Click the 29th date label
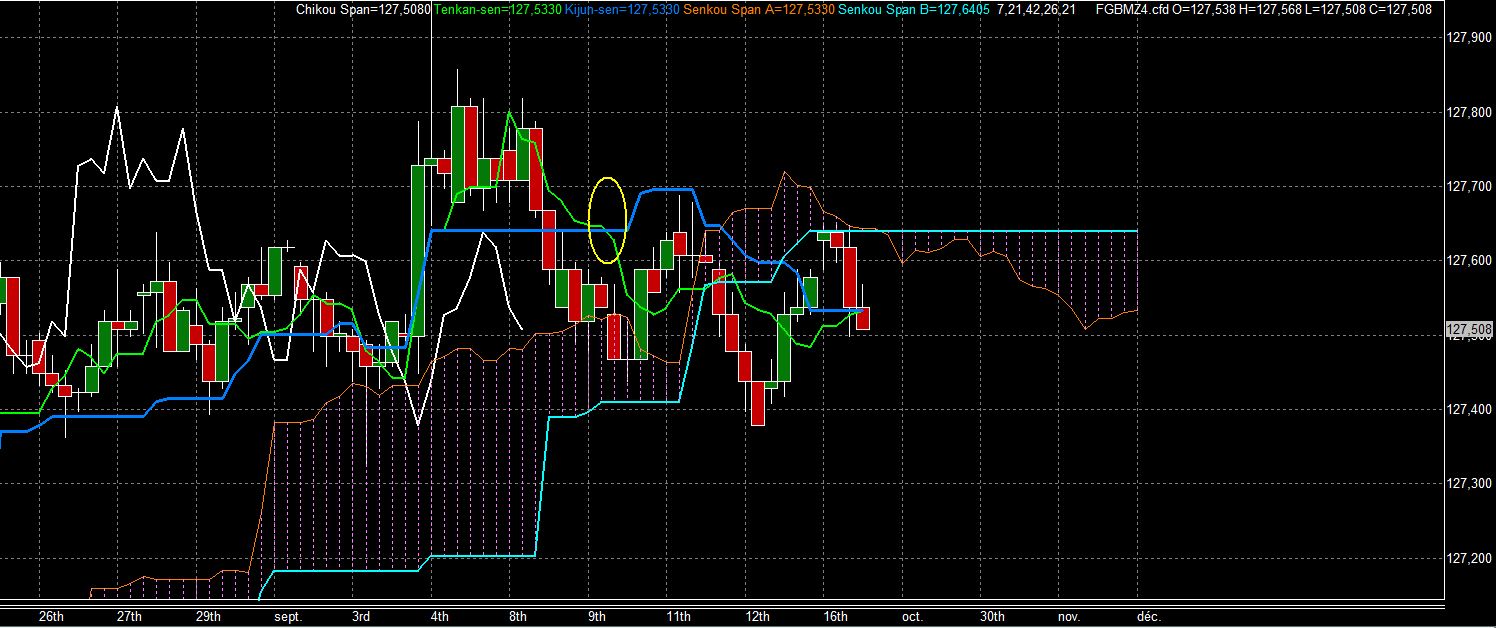The image size is (1496, 628). pos(207,616)
